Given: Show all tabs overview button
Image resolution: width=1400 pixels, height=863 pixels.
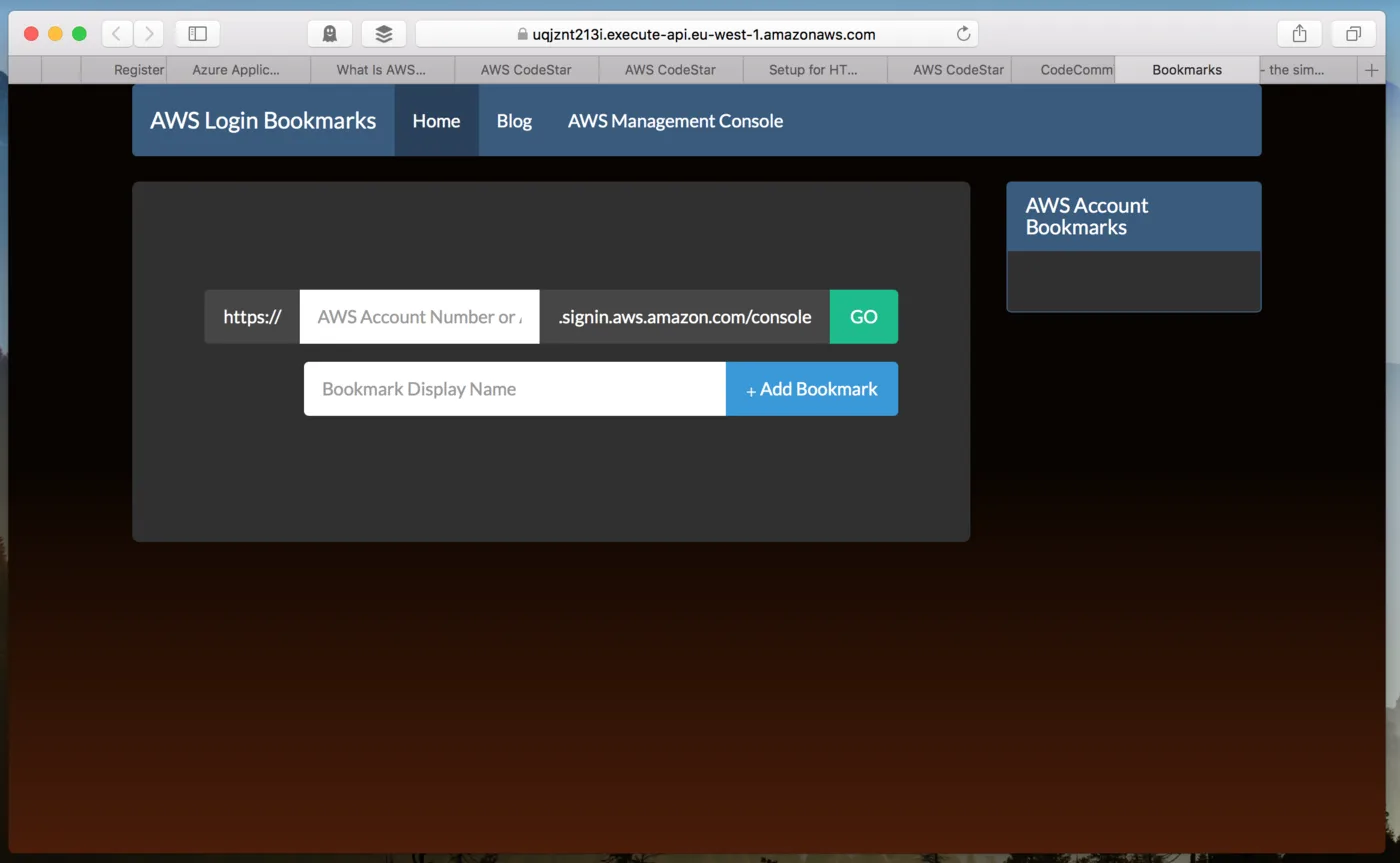Looking at the screenshot, I should click(1353, 34).
